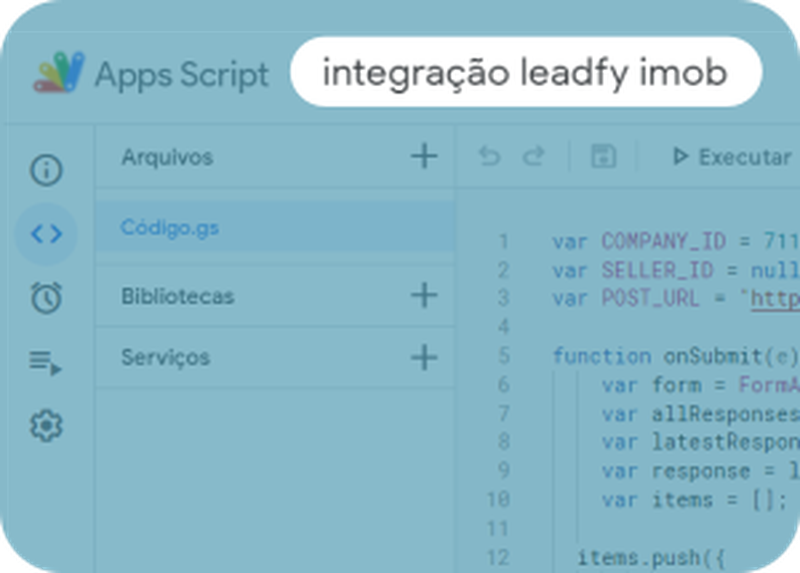Screen dimensions: 800x573
Task: Run the script with Executar button
Action: point(733,157)
